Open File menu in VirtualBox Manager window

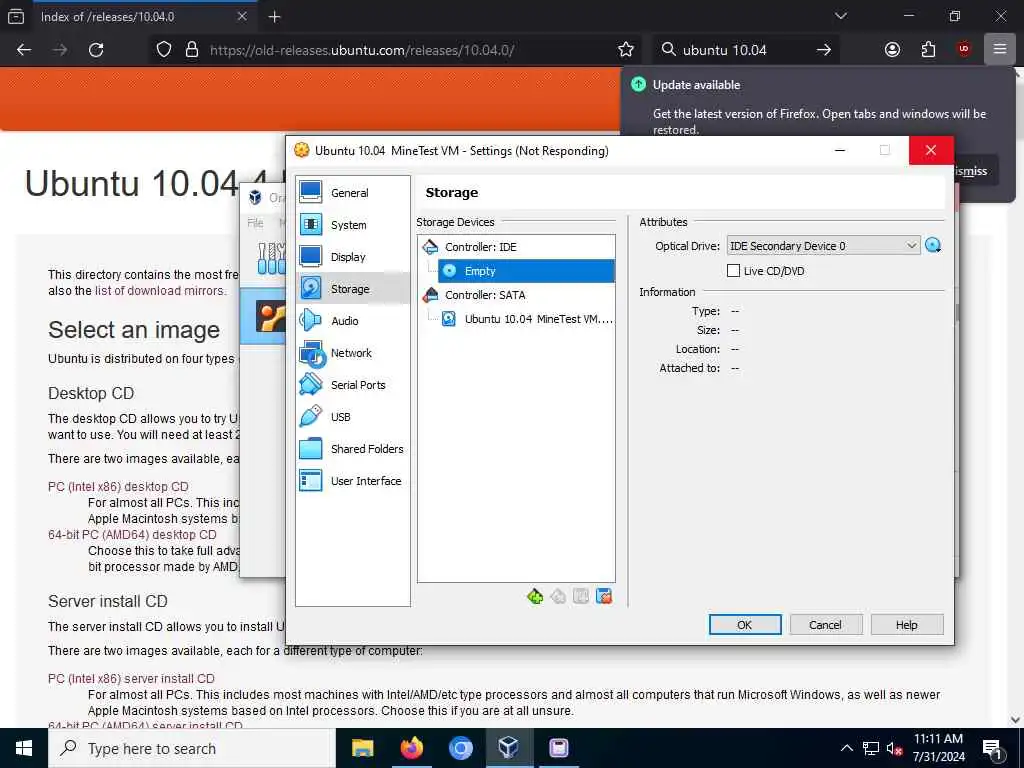coord(255,223)
